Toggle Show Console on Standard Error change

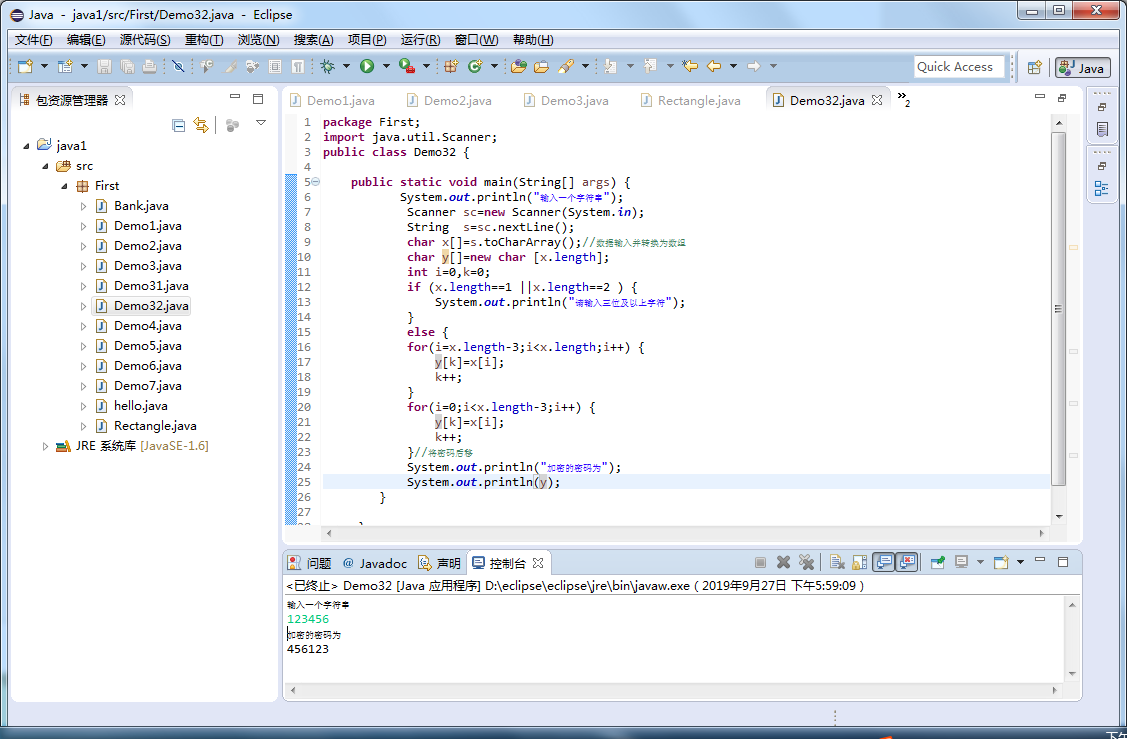(907, 562)
